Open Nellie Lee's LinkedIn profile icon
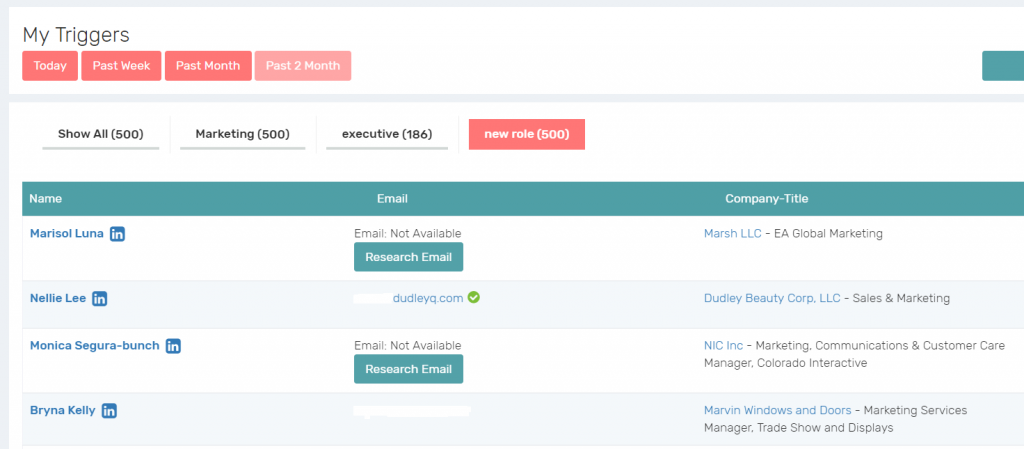 [100, 298]
